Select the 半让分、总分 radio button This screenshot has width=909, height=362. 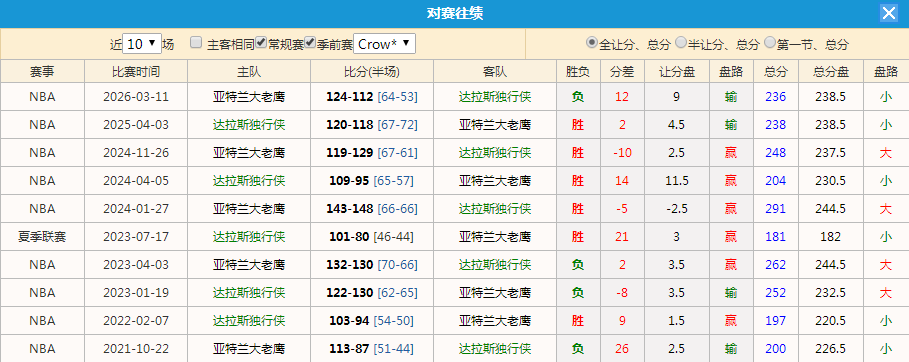click(x=681, y=42)
